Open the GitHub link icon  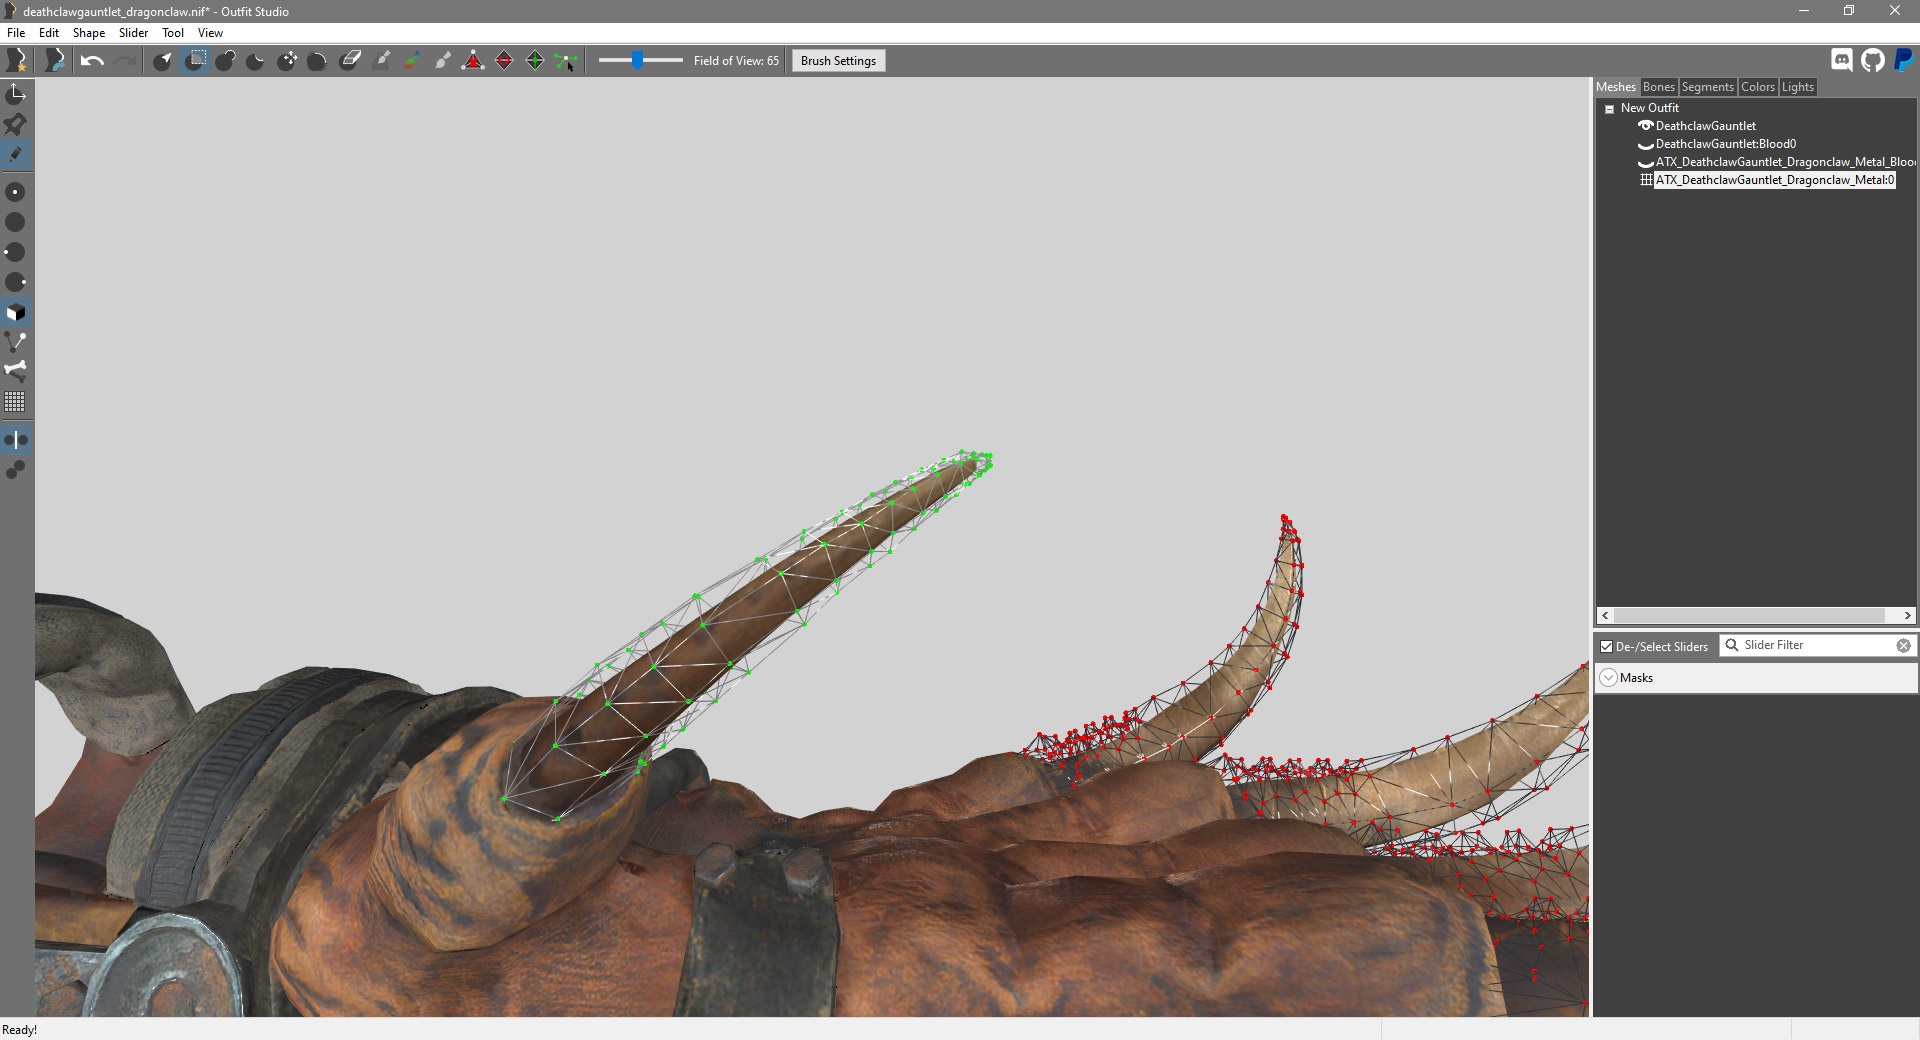(1873, 60)
